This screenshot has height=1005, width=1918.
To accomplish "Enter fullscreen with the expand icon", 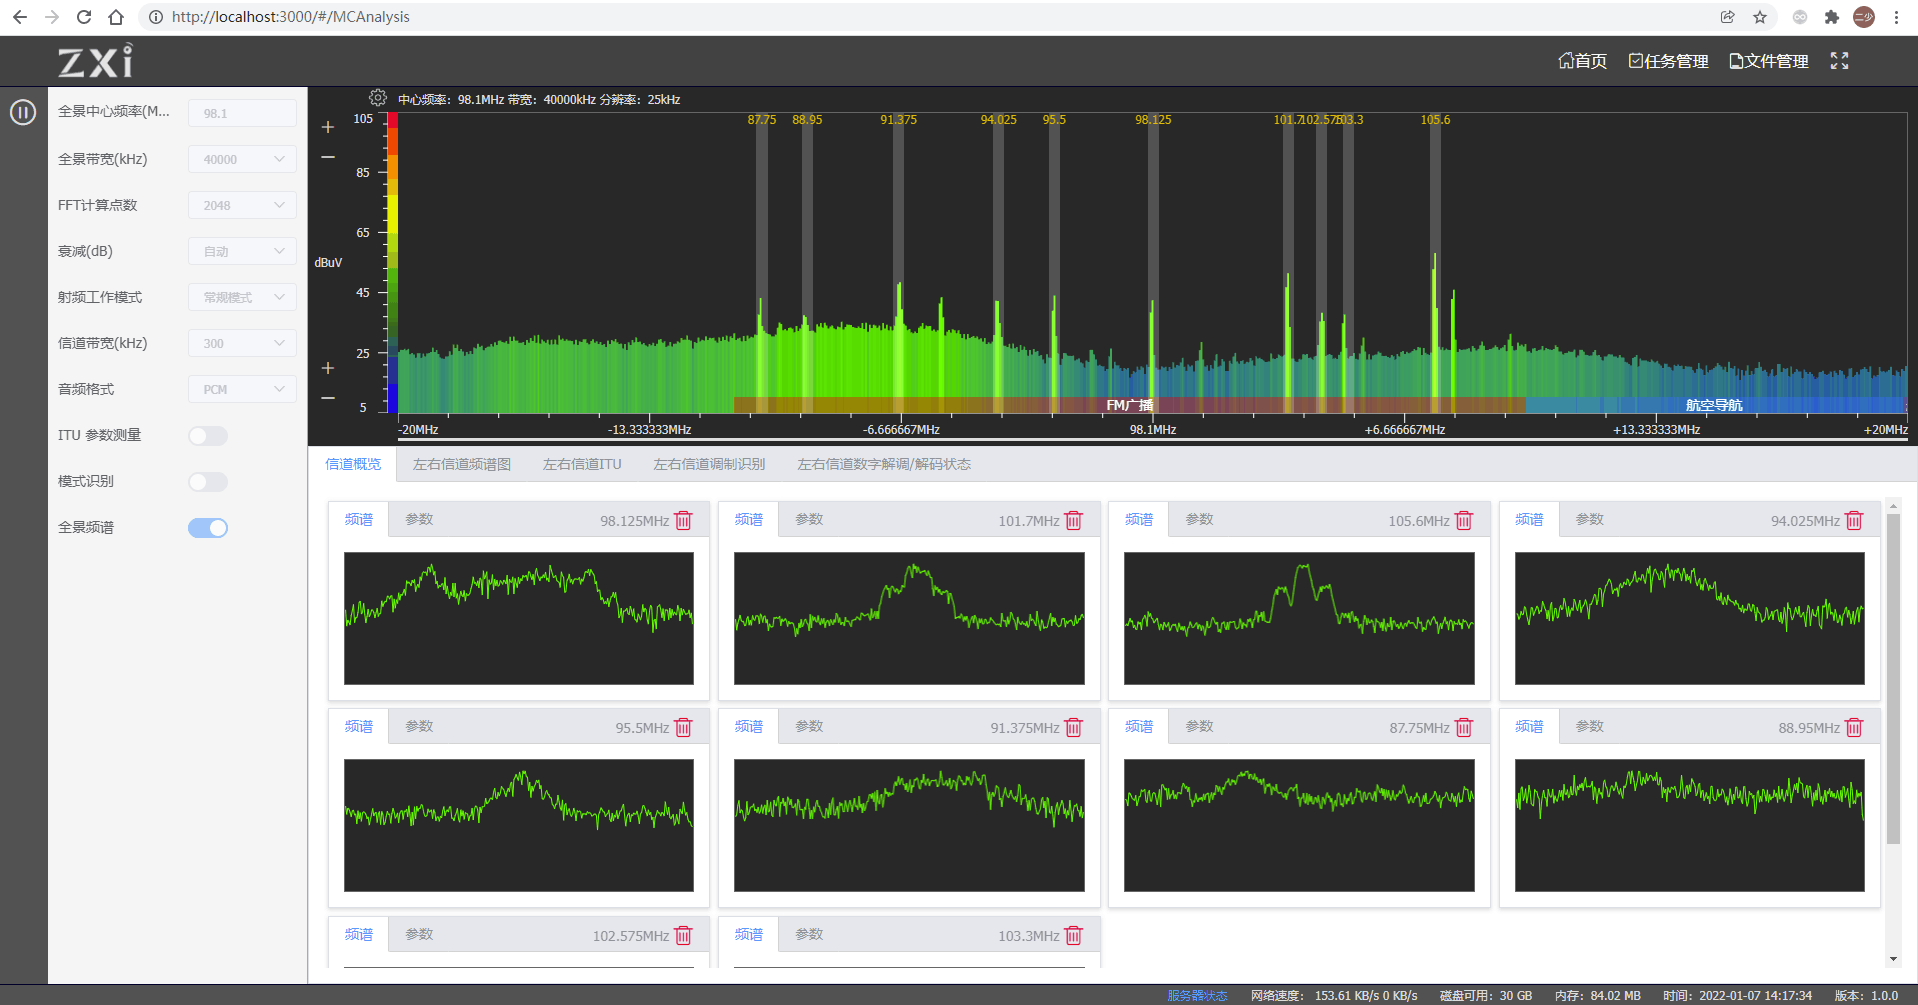I will click(1839, 61).
